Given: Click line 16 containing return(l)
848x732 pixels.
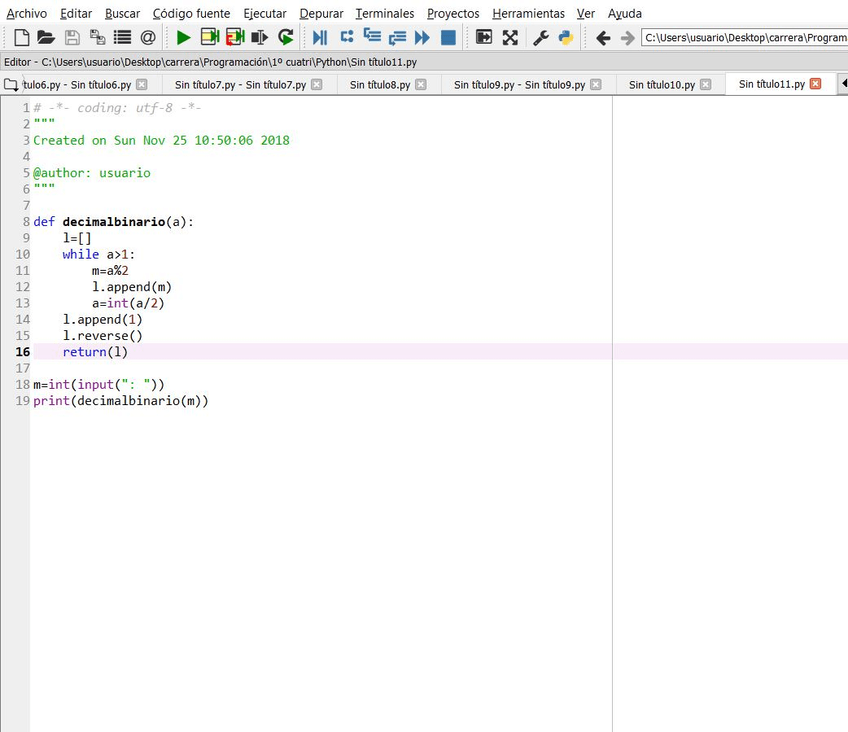Looking at the screenshot, I should 95,352.
